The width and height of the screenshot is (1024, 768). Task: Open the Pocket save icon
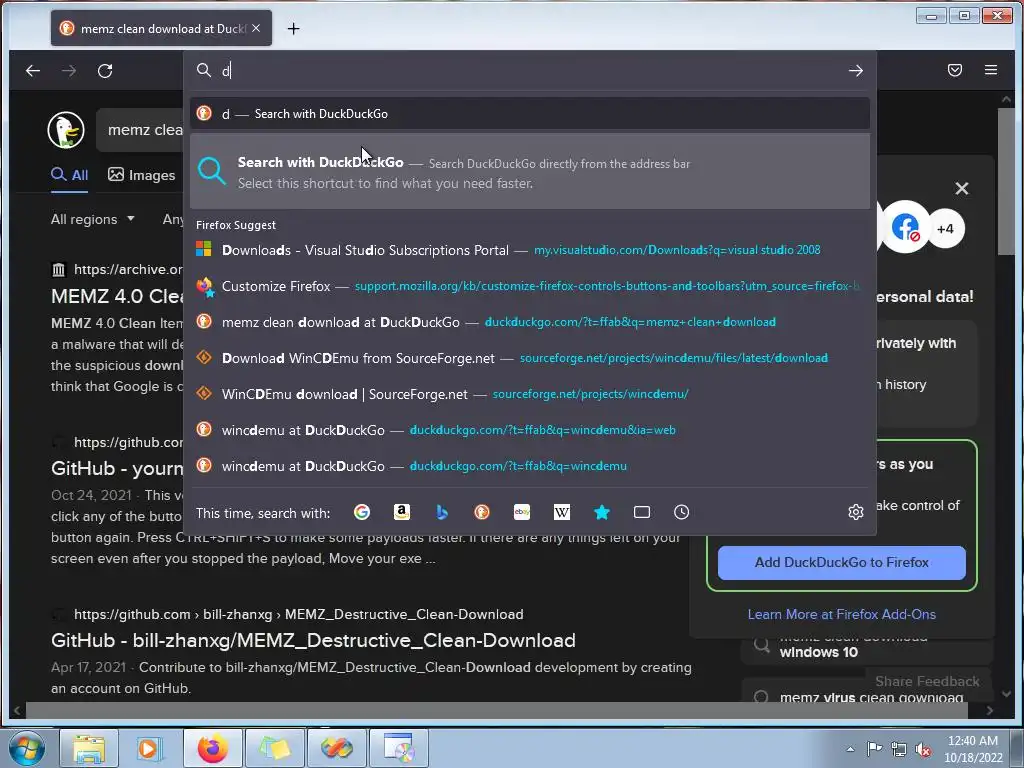tap(955, 70)
